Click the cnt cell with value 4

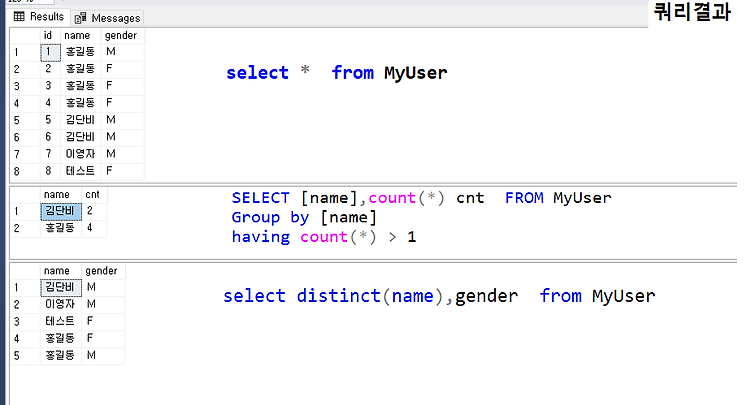point(94,228)
